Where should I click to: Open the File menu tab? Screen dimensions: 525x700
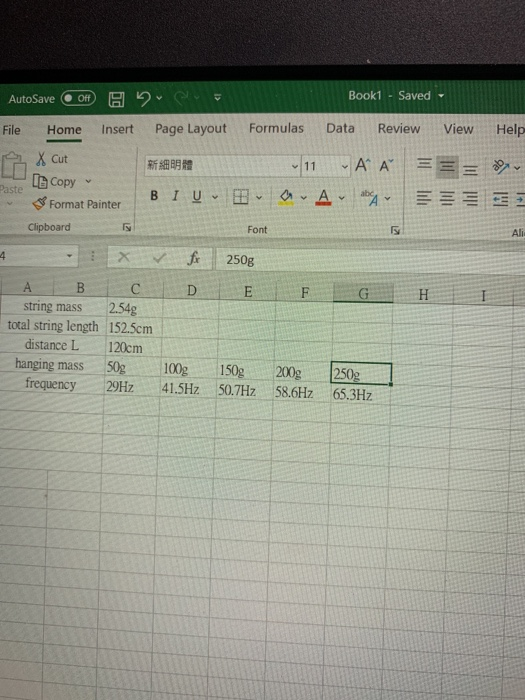[11, 130]
